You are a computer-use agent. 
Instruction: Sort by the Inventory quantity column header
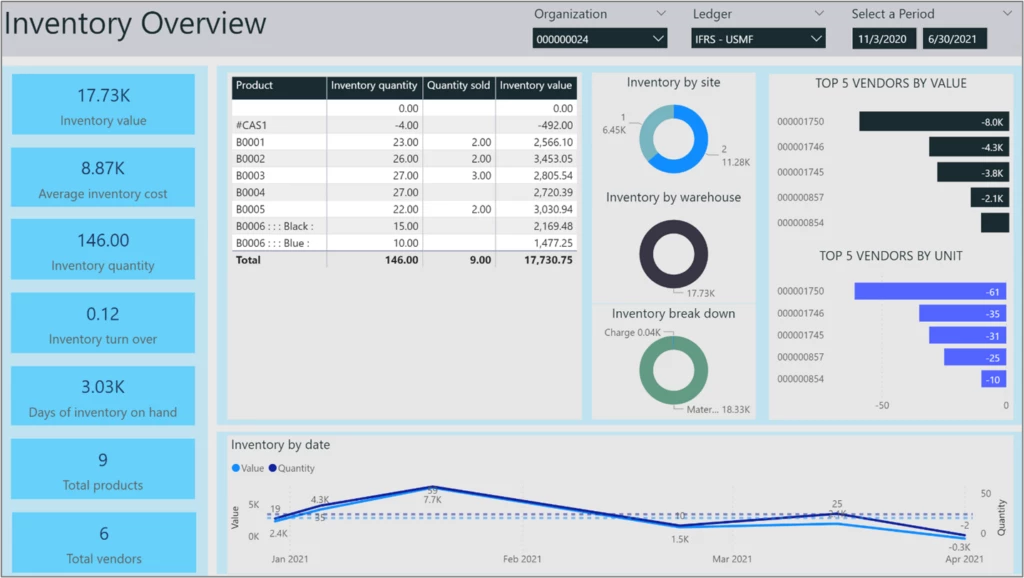pos(374,87)
